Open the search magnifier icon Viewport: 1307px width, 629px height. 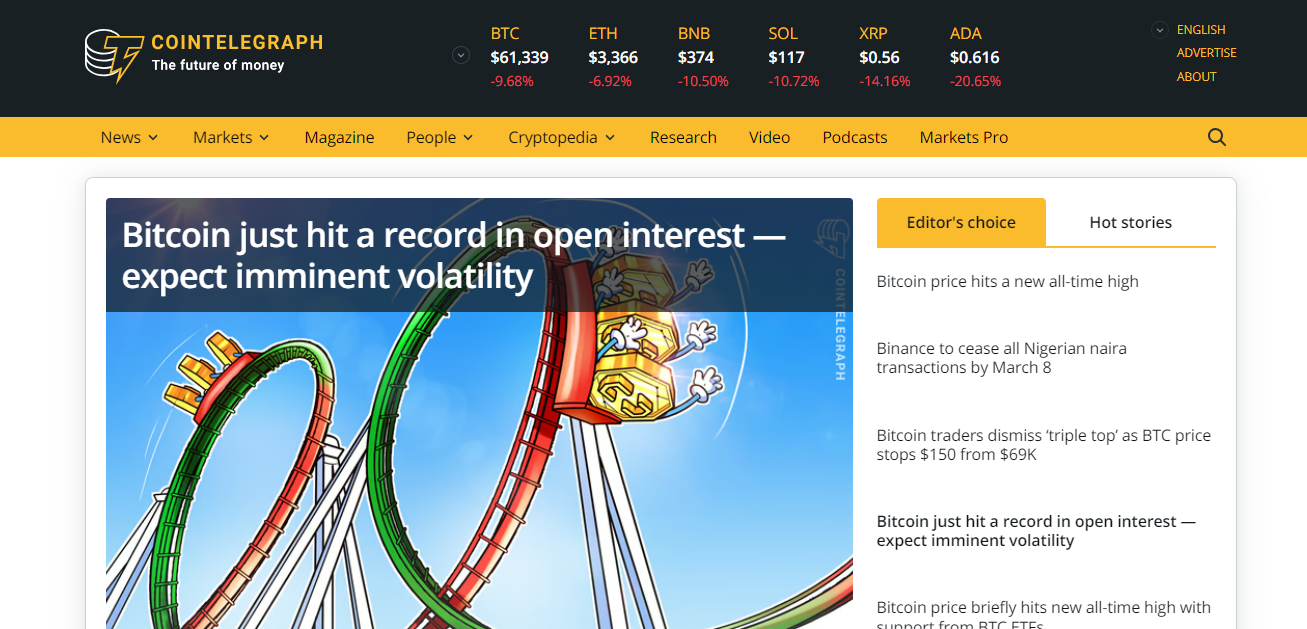click(x=1216, y=137)
